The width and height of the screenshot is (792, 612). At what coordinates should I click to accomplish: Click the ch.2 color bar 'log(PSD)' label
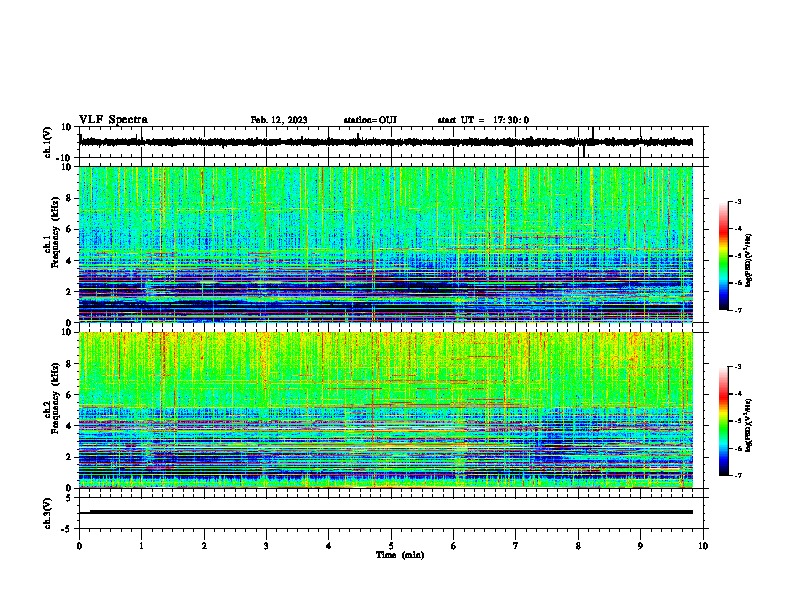point(749,426)
